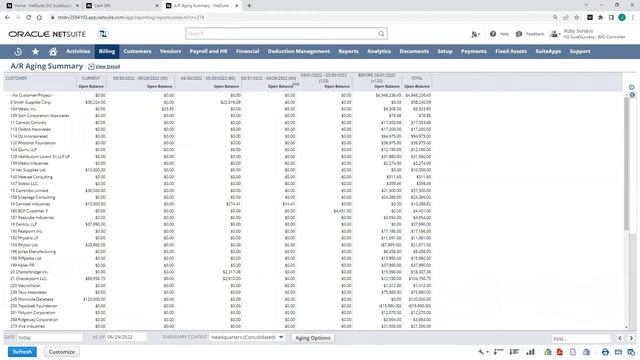This screenshot has width=640, height=360.
Task: Click the bar chart graph icon
Action: [530, 352]
